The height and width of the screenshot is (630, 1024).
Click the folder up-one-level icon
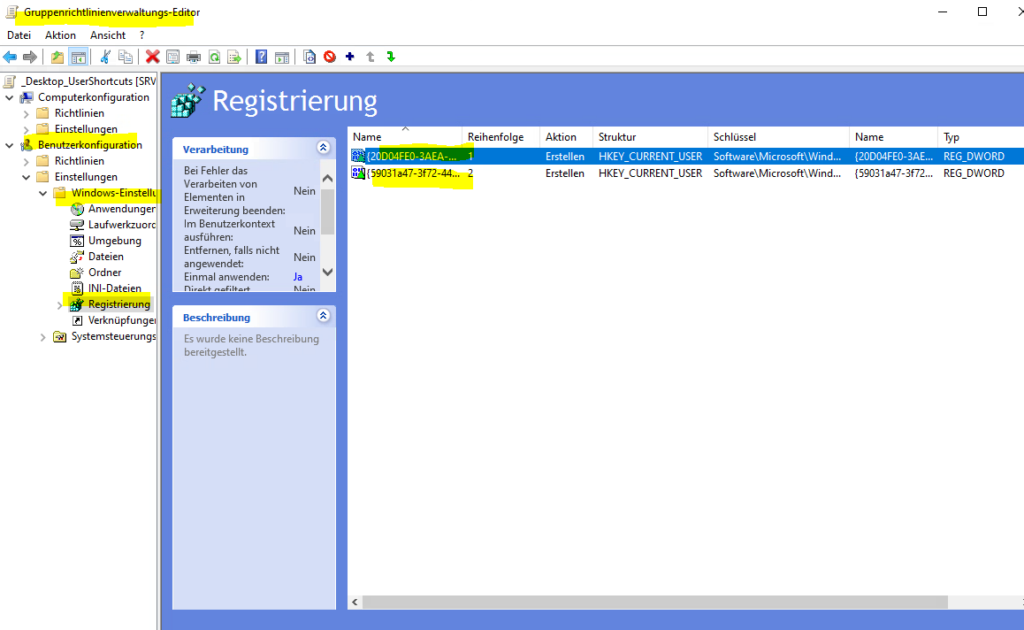click(x=57, y=57)
